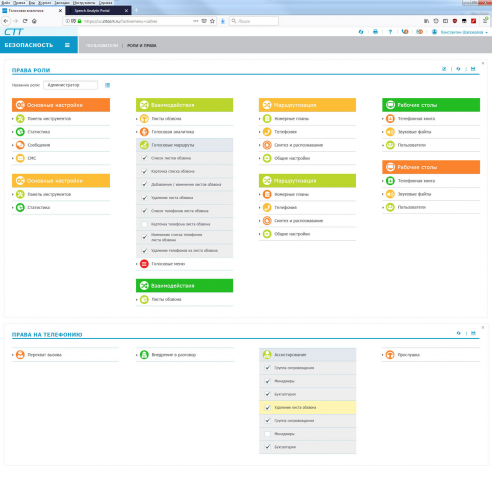The height and width of the screenshot is (480, 492).
Task: Toggle the Список телефонов листа обзвона checkbox
Action: pos(144,211)
